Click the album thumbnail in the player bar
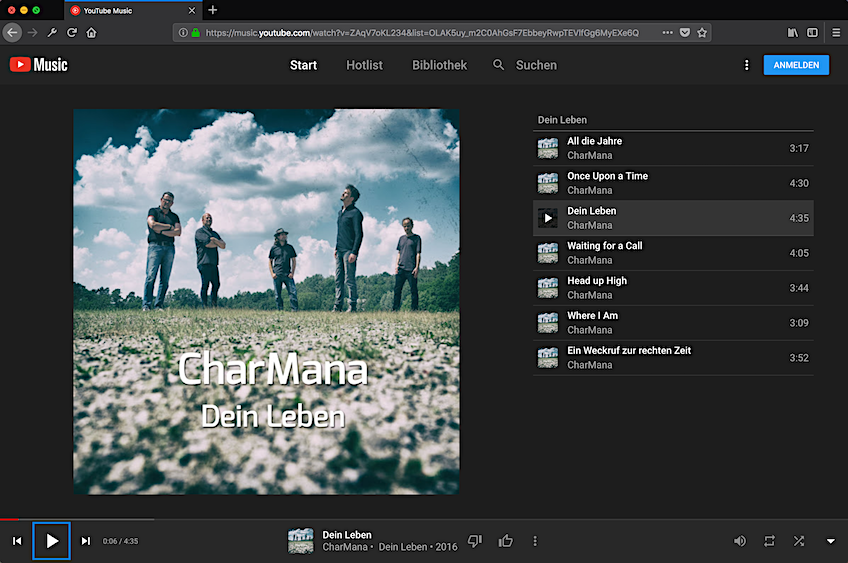The height and width of the screenshot is (563, 848). click(300, 541)
